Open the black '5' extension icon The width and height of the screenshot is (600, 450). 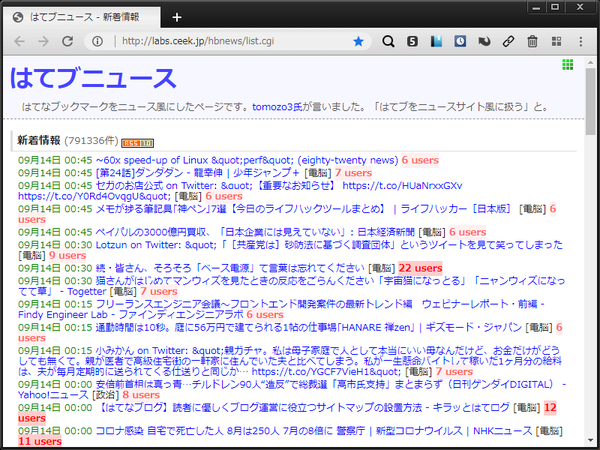pyautogui.click(x=412, y=41)
